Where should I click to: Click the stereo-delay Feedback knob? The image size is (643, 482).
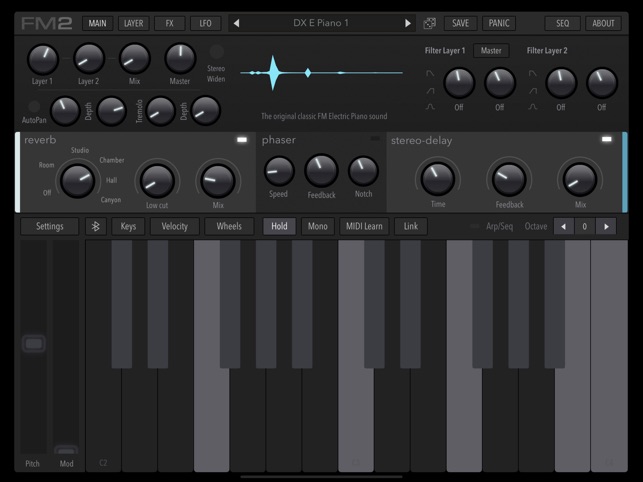click(509, 179)
